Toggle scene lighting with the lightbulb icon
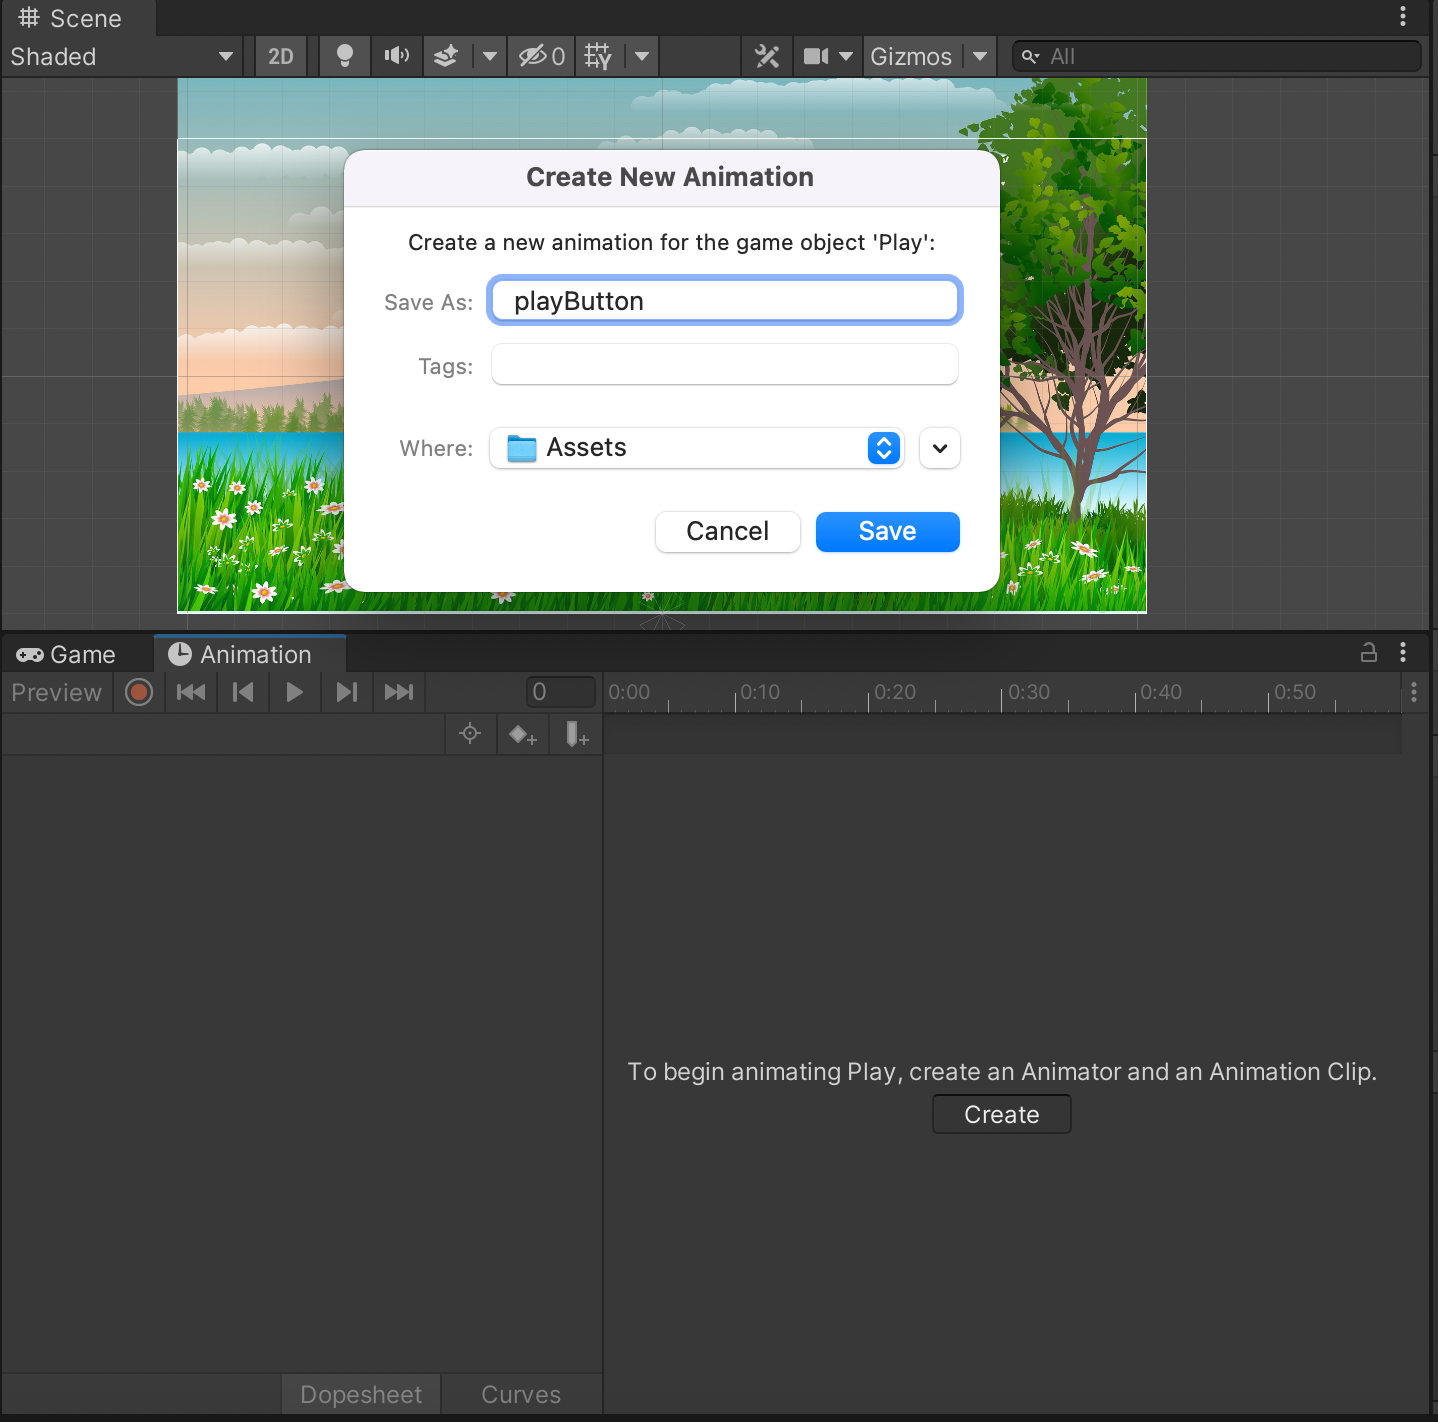Viewport: 1438px width, 1422px height. (345, 56)
